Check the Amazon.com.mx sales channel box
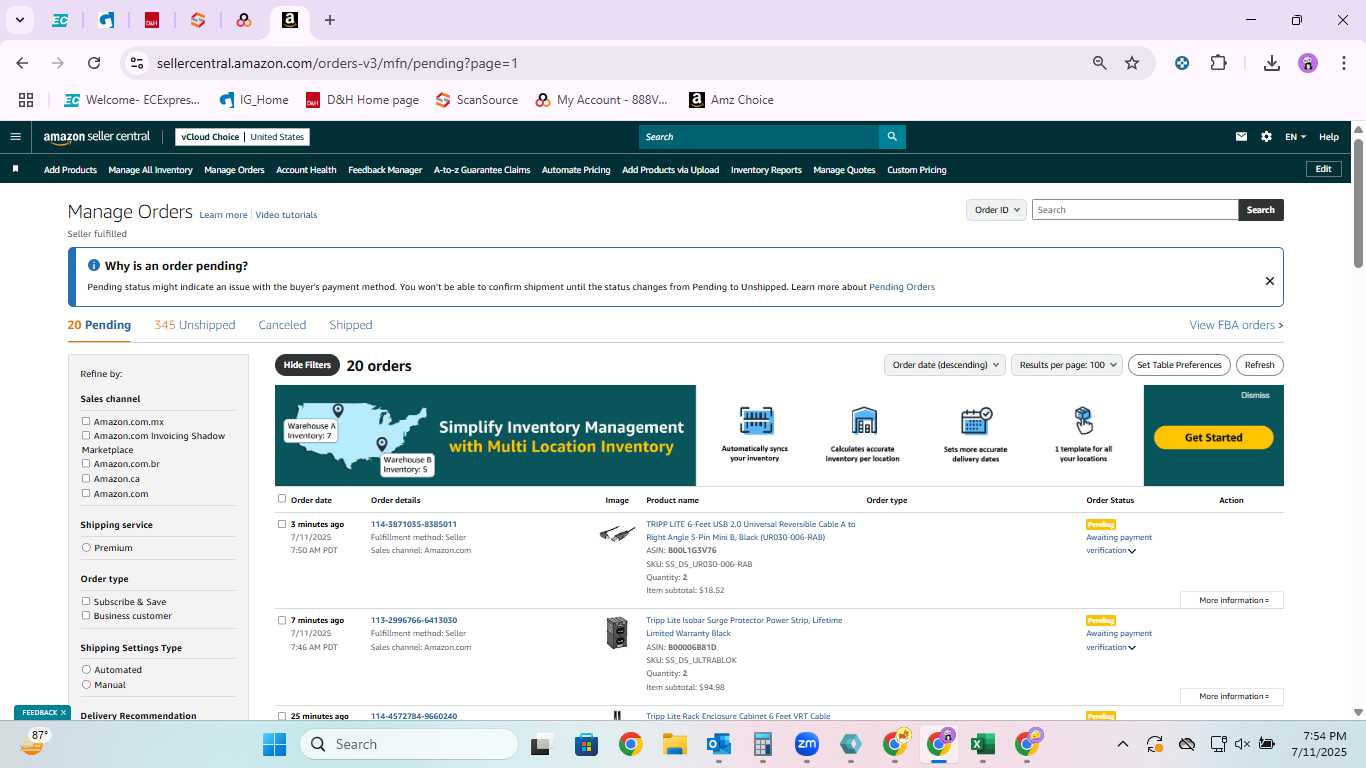1366x768 pixels. click(86, 422)
